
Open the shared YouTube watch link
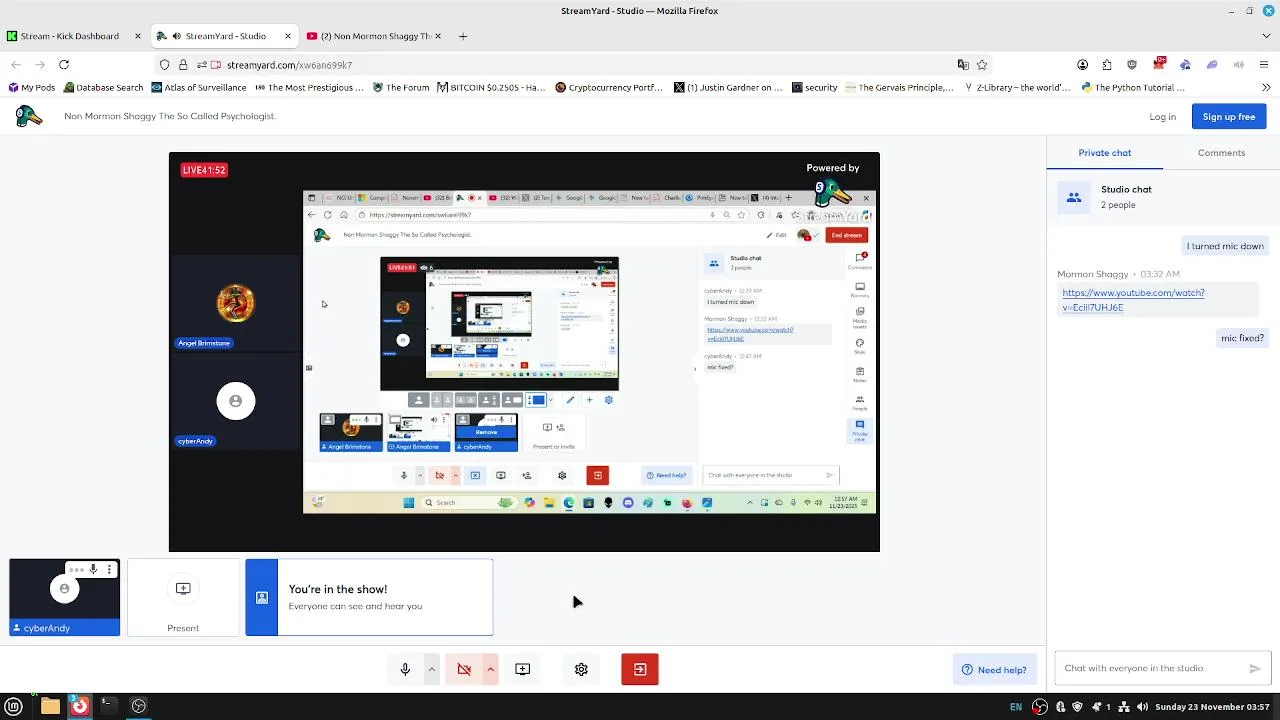coord(1133,300)
